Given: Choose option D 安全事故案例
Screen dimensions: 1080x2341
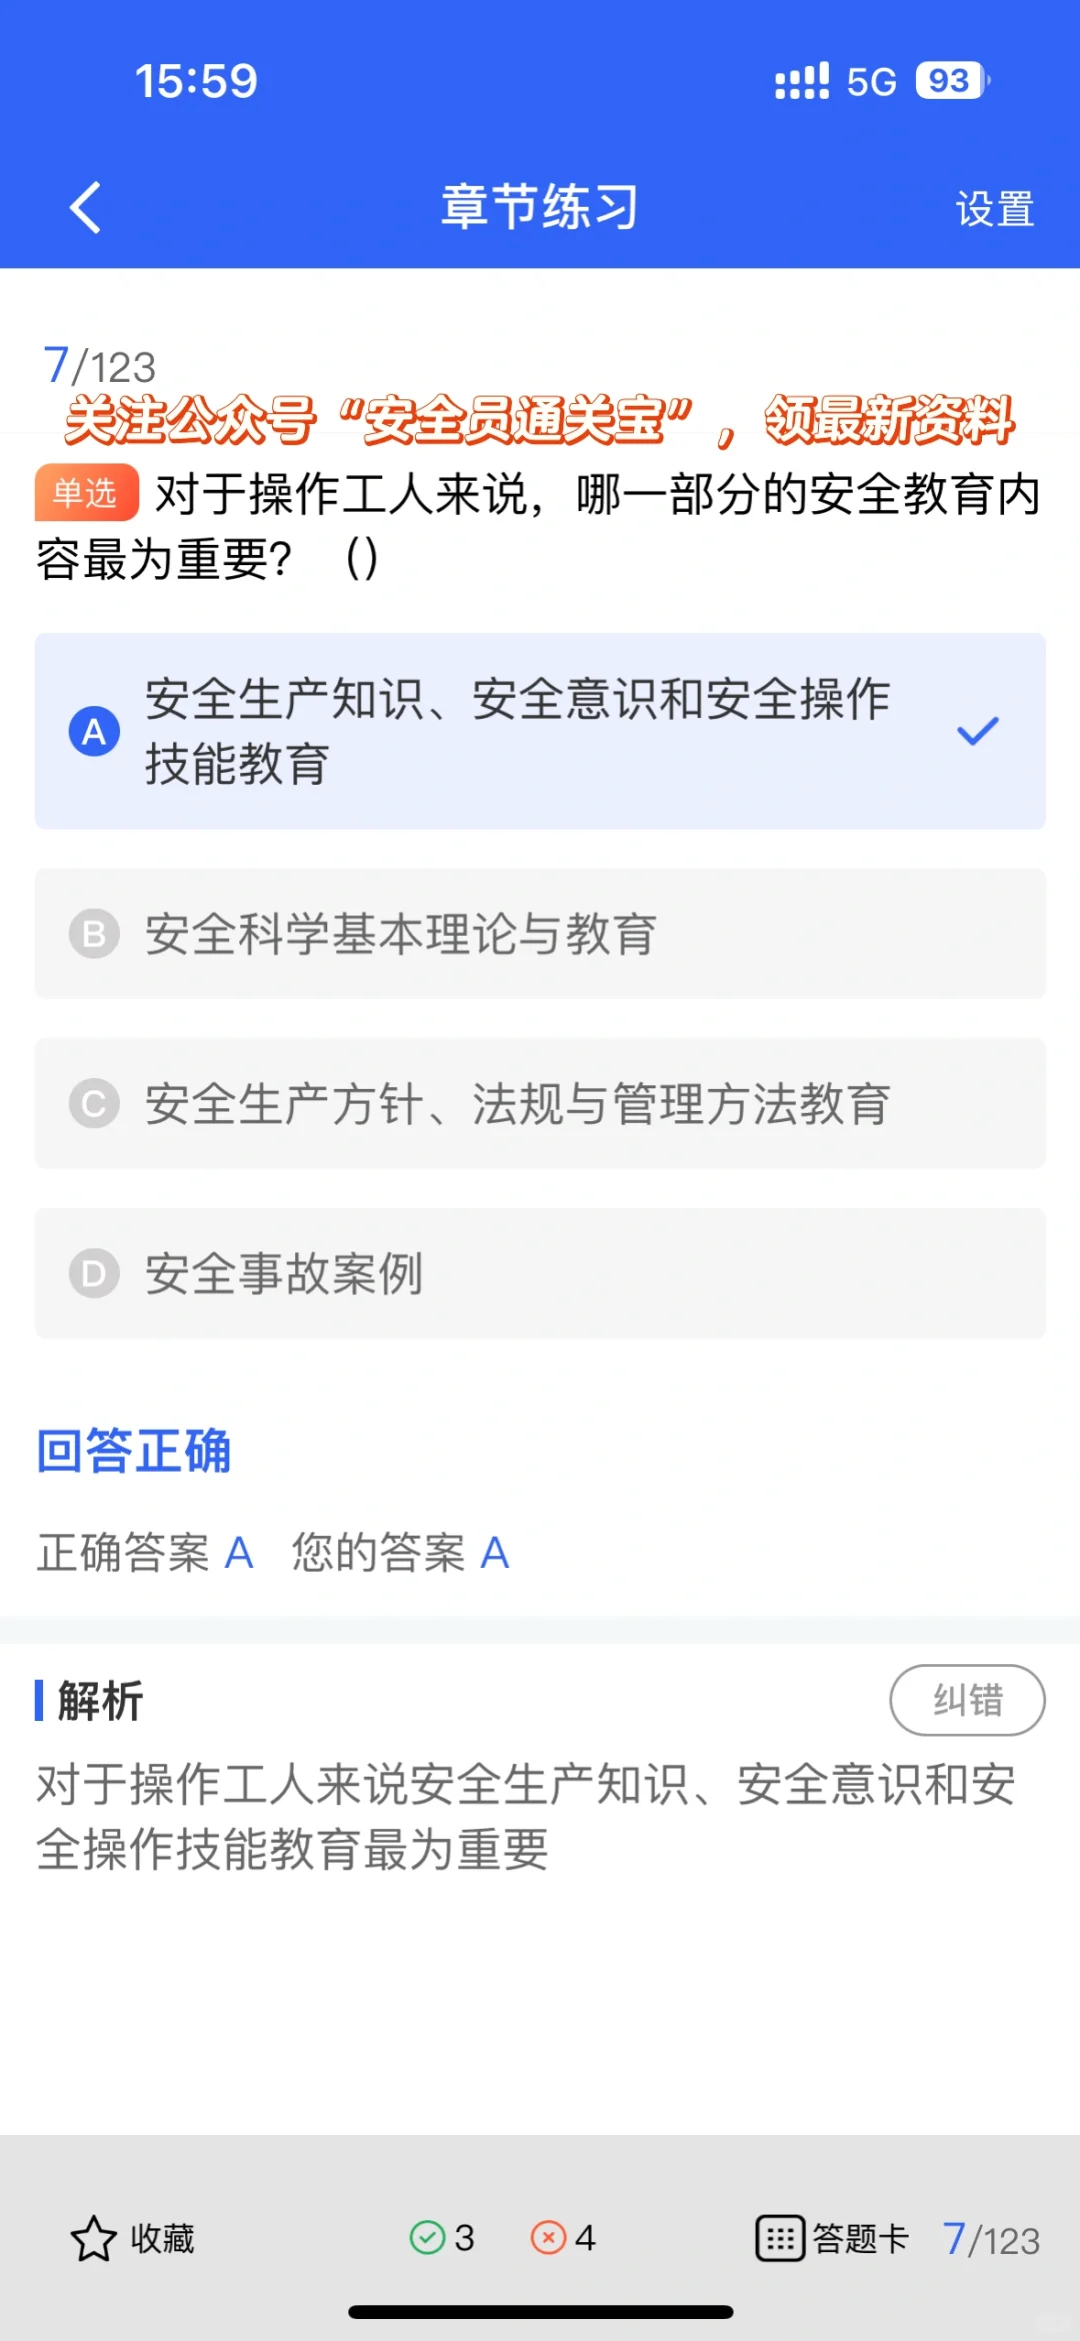Looking at the screenshot, I should (x=540, y=1273).
